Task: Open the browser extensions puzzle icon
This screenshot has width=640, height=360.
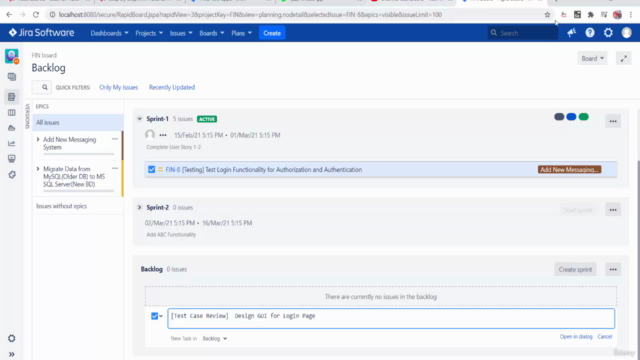Action: pyautogui.click(x=591, y=15)
